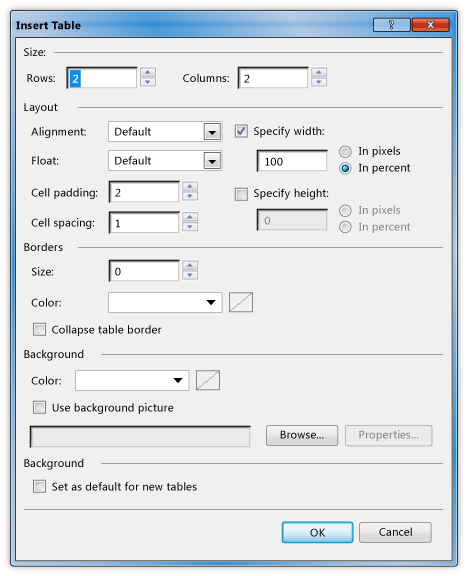The image size is (468, 576).
Task: Open the border custom color picker icon
Action: point(241,302)
